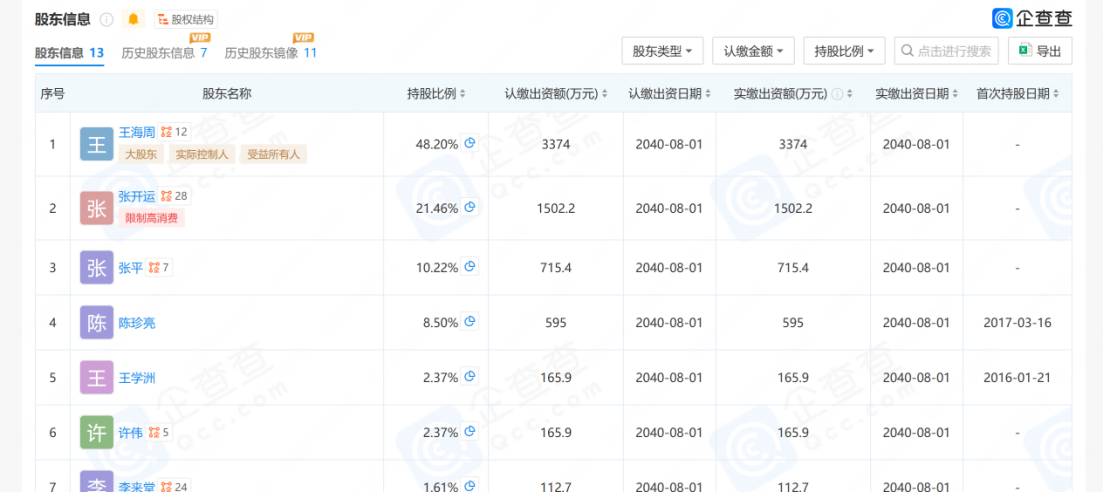Click the info icon next to 股东信息 title
Screen dimensions: 1104x492
click(106, 20)
